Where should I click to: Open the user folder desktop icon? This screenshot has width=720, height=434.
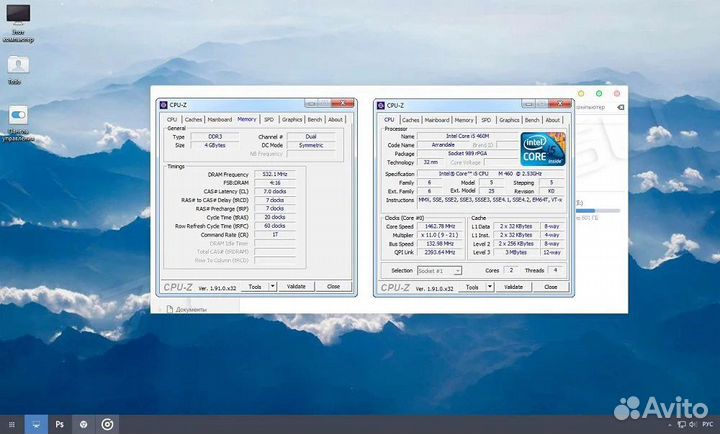pos(18,65)
